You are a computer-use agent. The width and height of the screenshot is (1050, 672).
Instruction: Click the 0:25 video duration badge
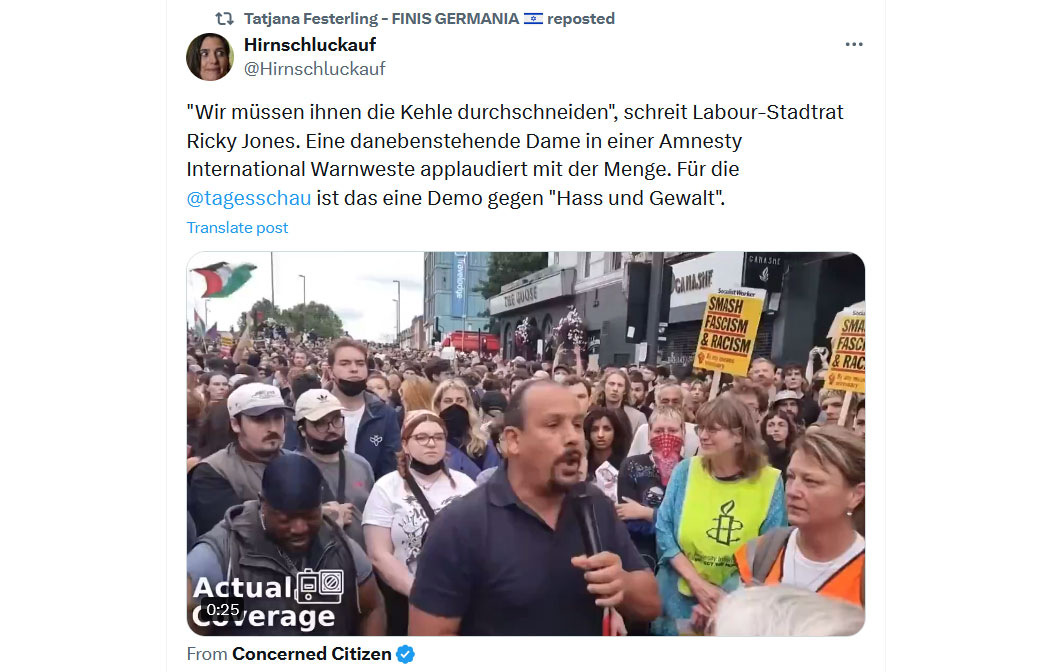point(223,610)
